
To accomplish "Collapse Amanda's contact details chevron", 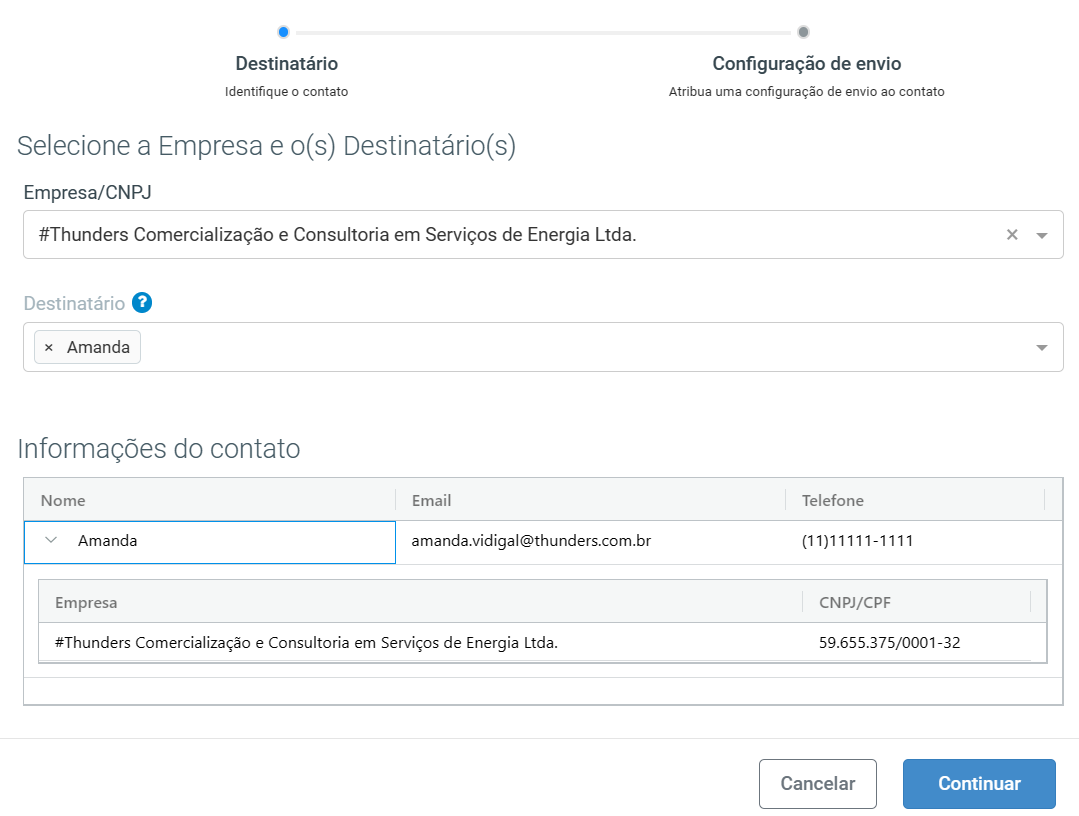I will click(x=49, y=538).
